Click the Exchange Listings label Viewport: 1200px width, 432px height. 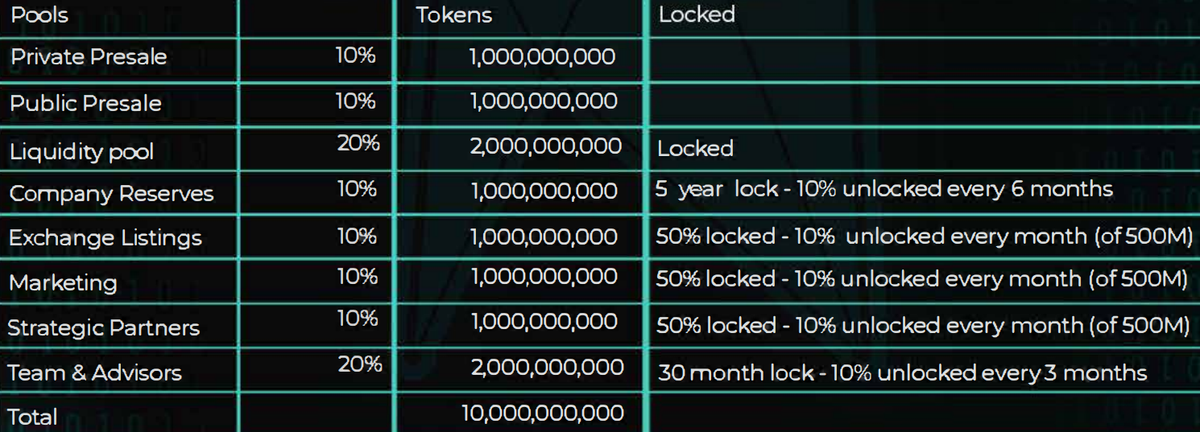coord(105,238)
